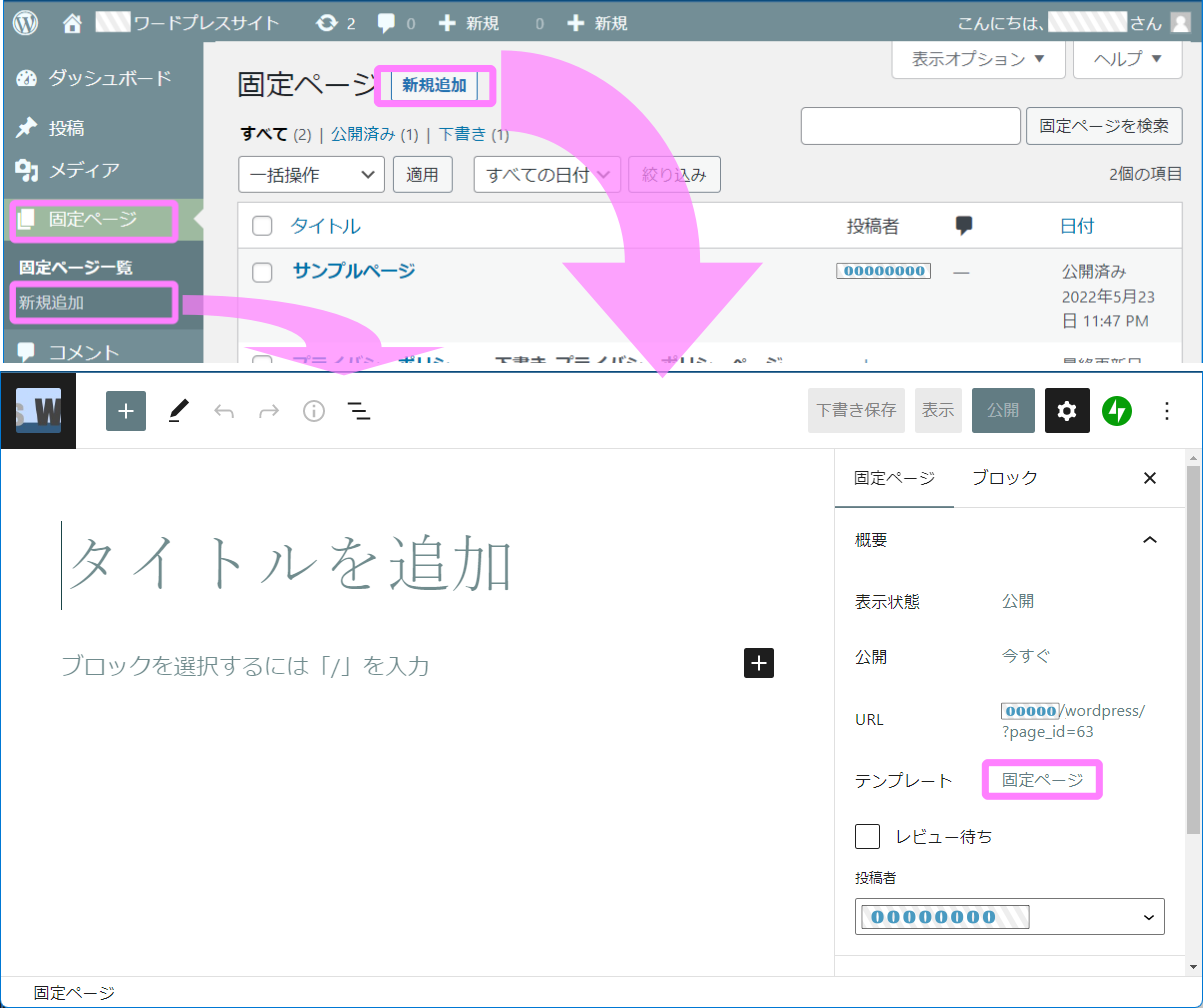The height and width of the screenshot is (1008, 1203).
Task: Click the undo arrow in the editor
Action: [224, 410]
